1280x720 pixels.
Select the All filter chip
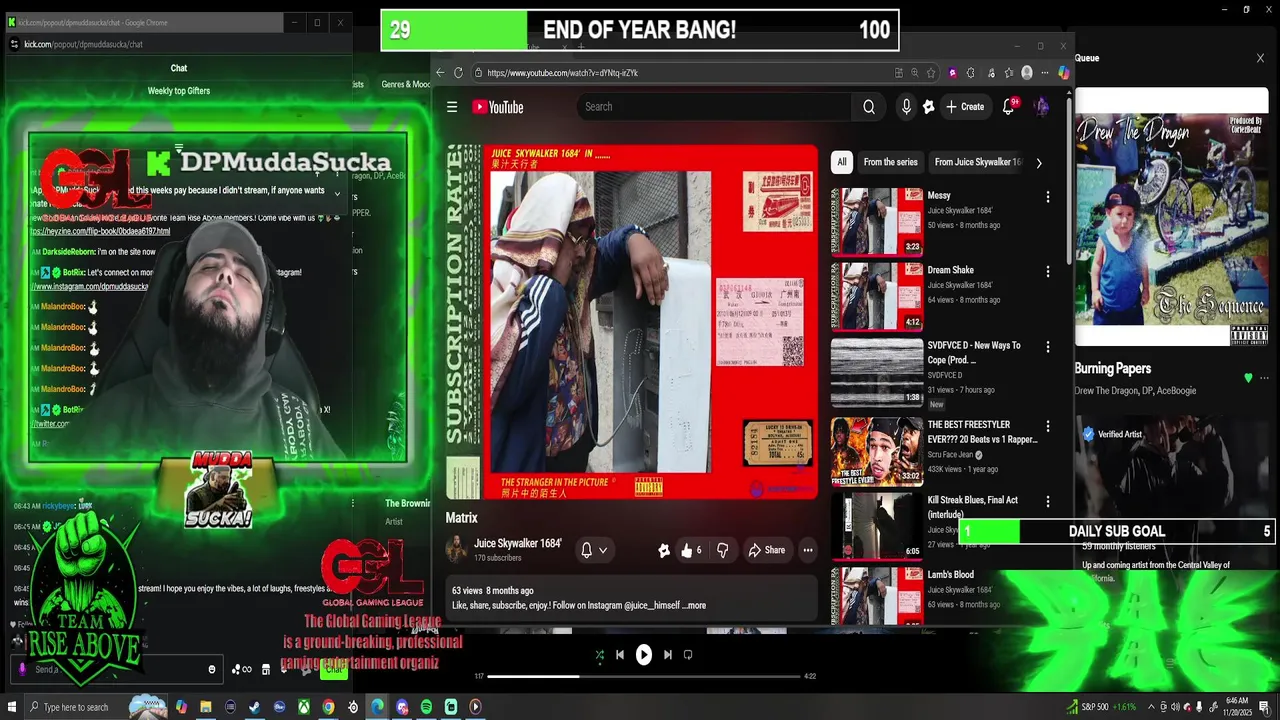click(842, 162)
